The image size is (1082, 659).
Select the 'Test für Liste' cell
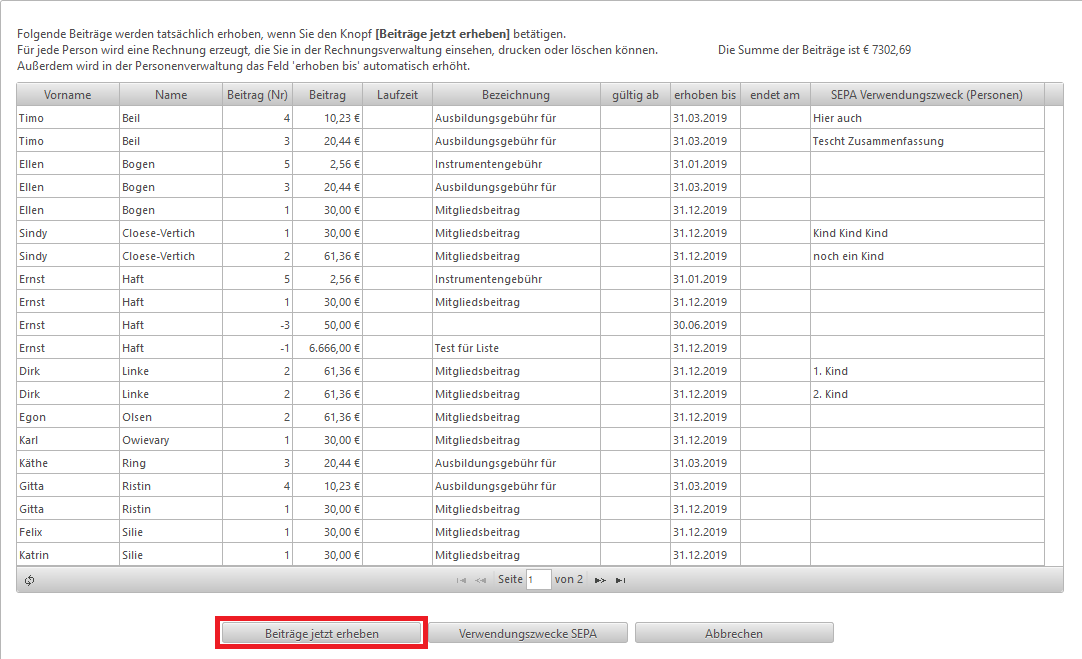click(x=516, y=348)
